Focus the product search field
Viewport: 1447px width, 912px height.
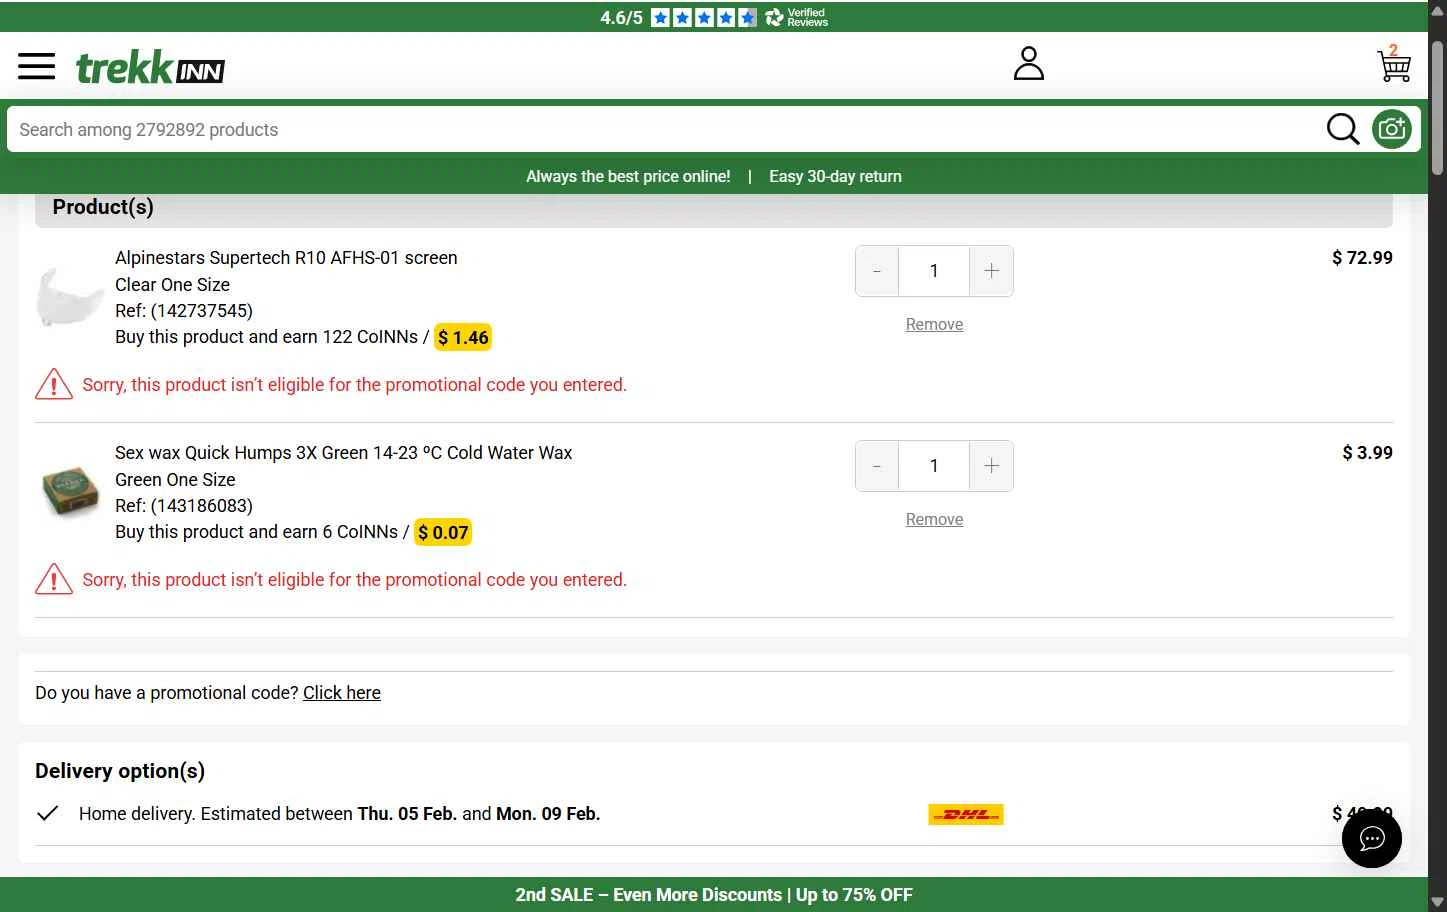click(665, 130)
